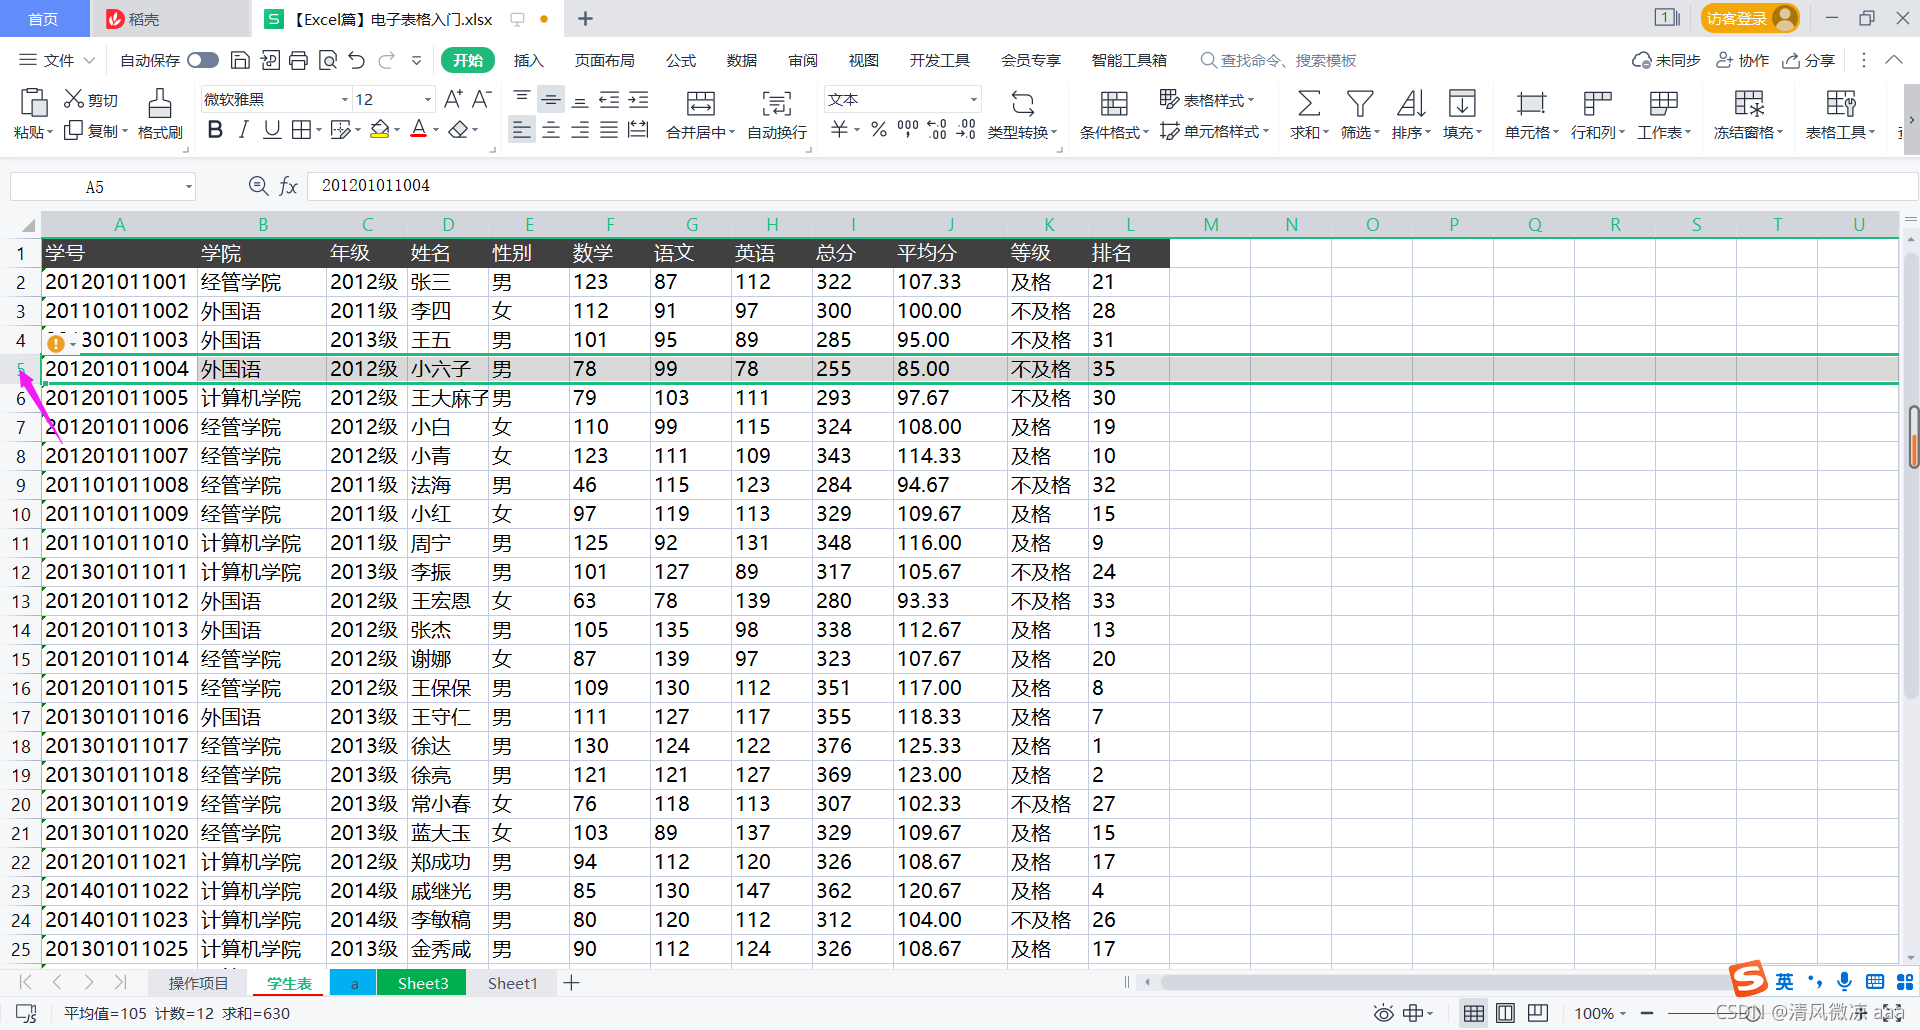Click the 填充 fill icon
The height and width of the screenshot is (1030, 1920).
pos(1462,103)
